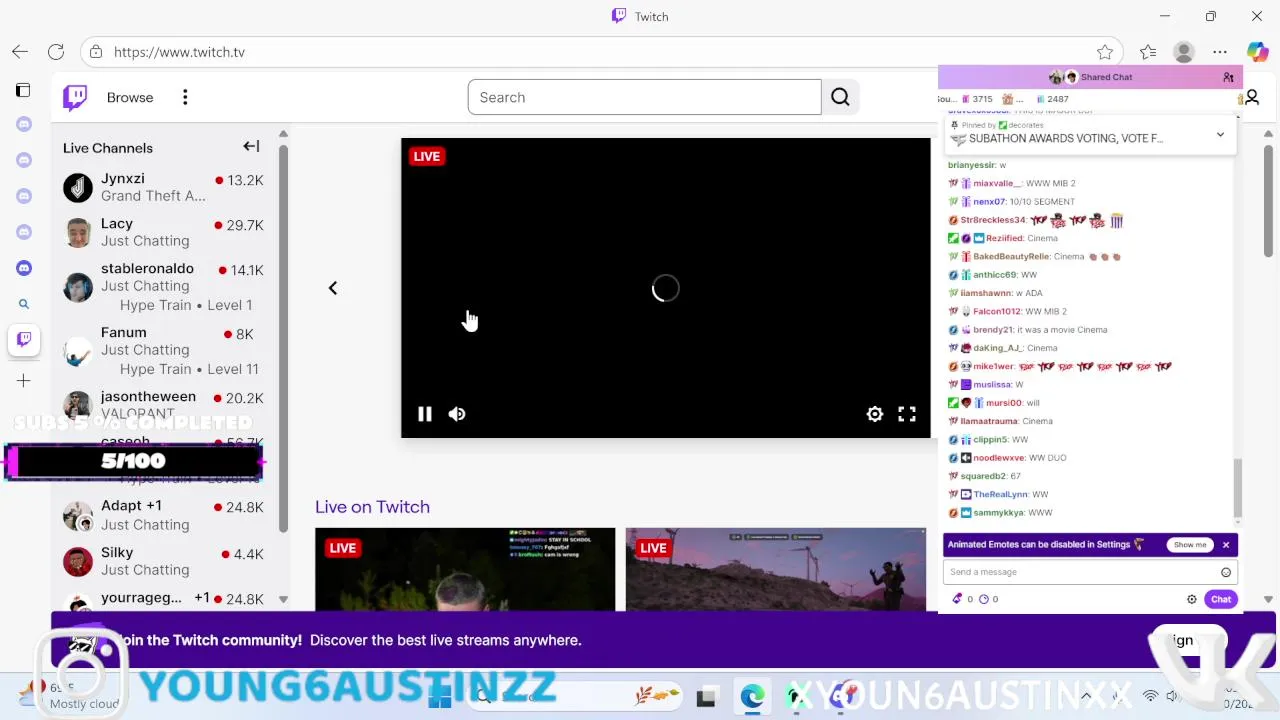1280x720 pixels.
Task: Open Microsoft Edge in the taskbar
Action: coord(752,696)
